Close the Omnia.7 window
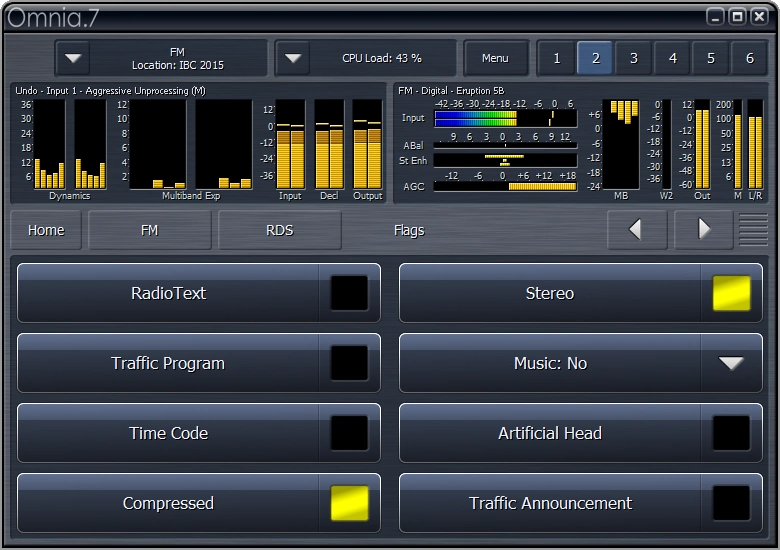780x550 pixels. coord(760,17)
